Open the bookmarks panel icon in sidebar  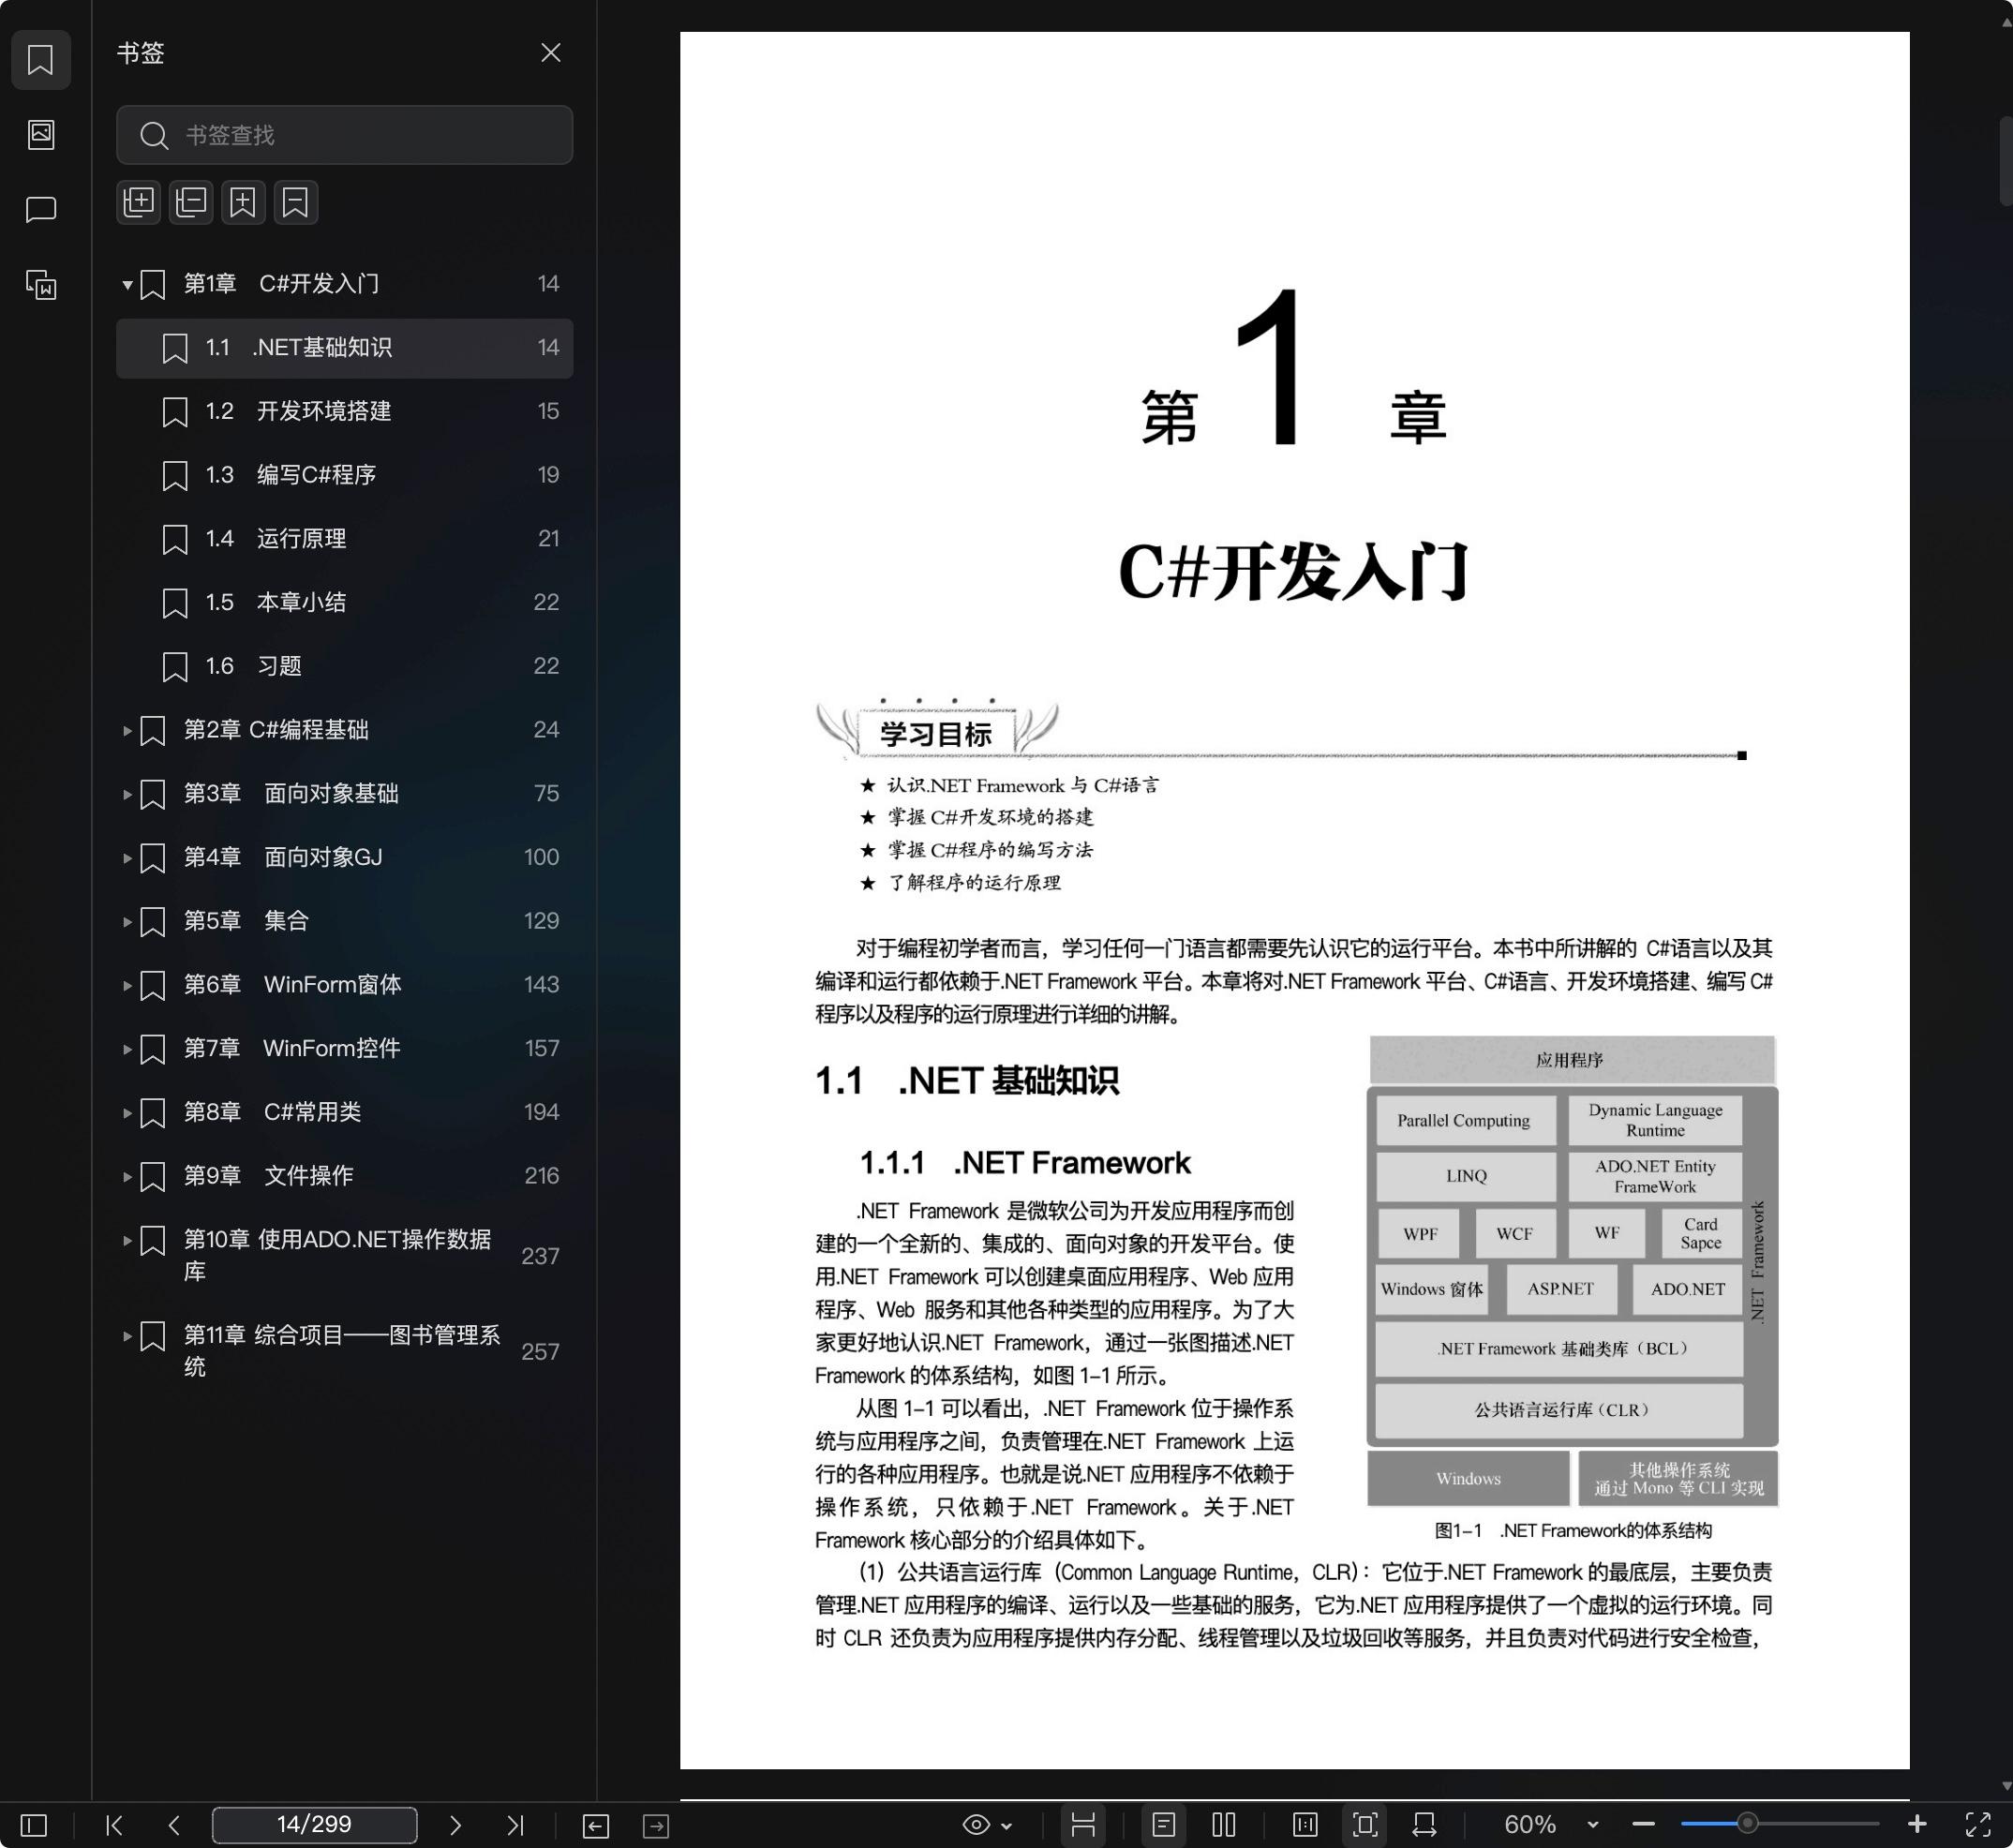tap(40, 60)
